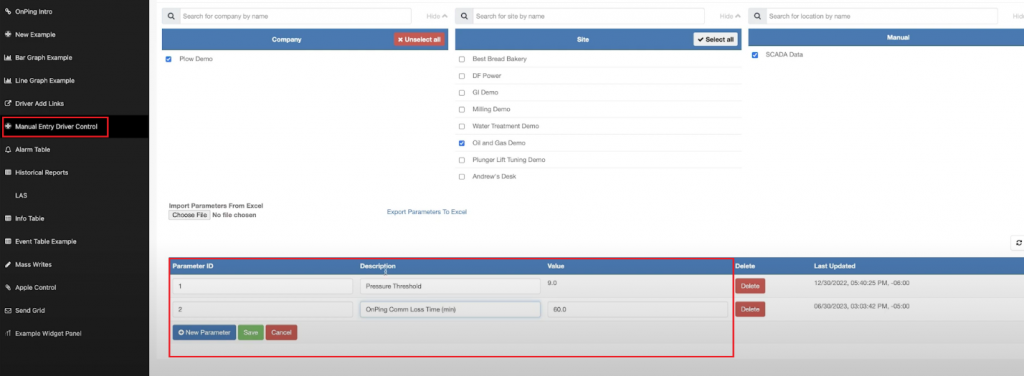Click the magnifier icon in the company search box
The height and width of the screenshot is (376, 1024).
(170, 16)
